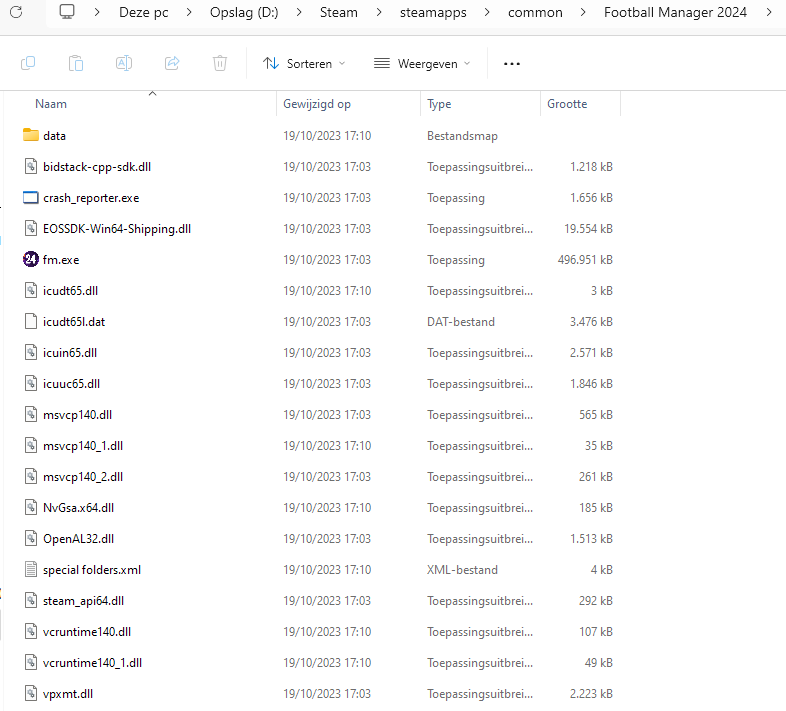Click the steam_api64.dll file icon
Screen dimensions: 786x711
click(x=31, y=601)
